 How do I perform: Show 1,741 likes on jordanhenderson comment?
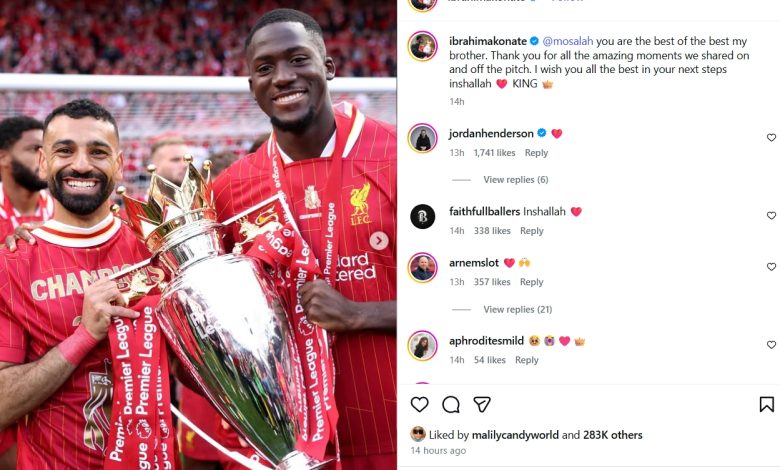[494, 153]
